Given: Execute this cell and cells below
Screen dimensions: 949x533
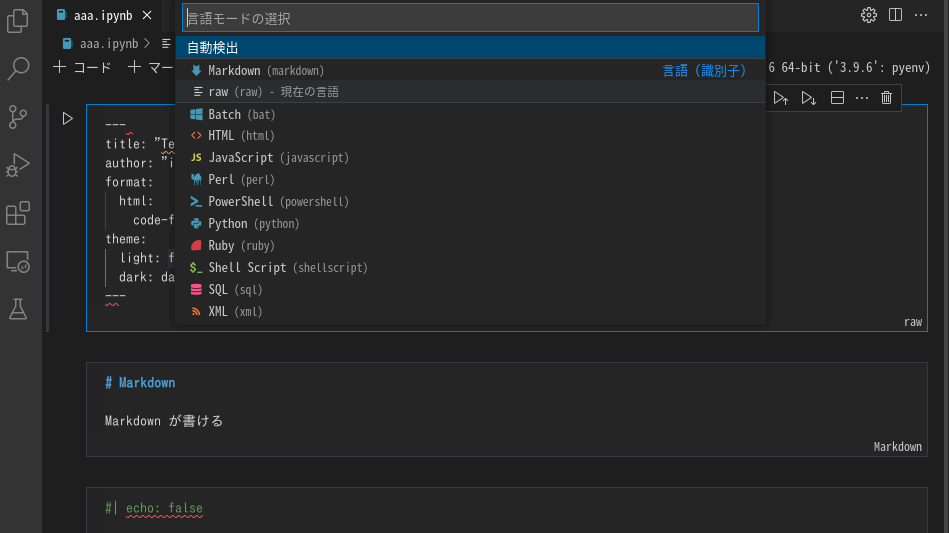Looking at the screenshot, I should pos(809,98).
